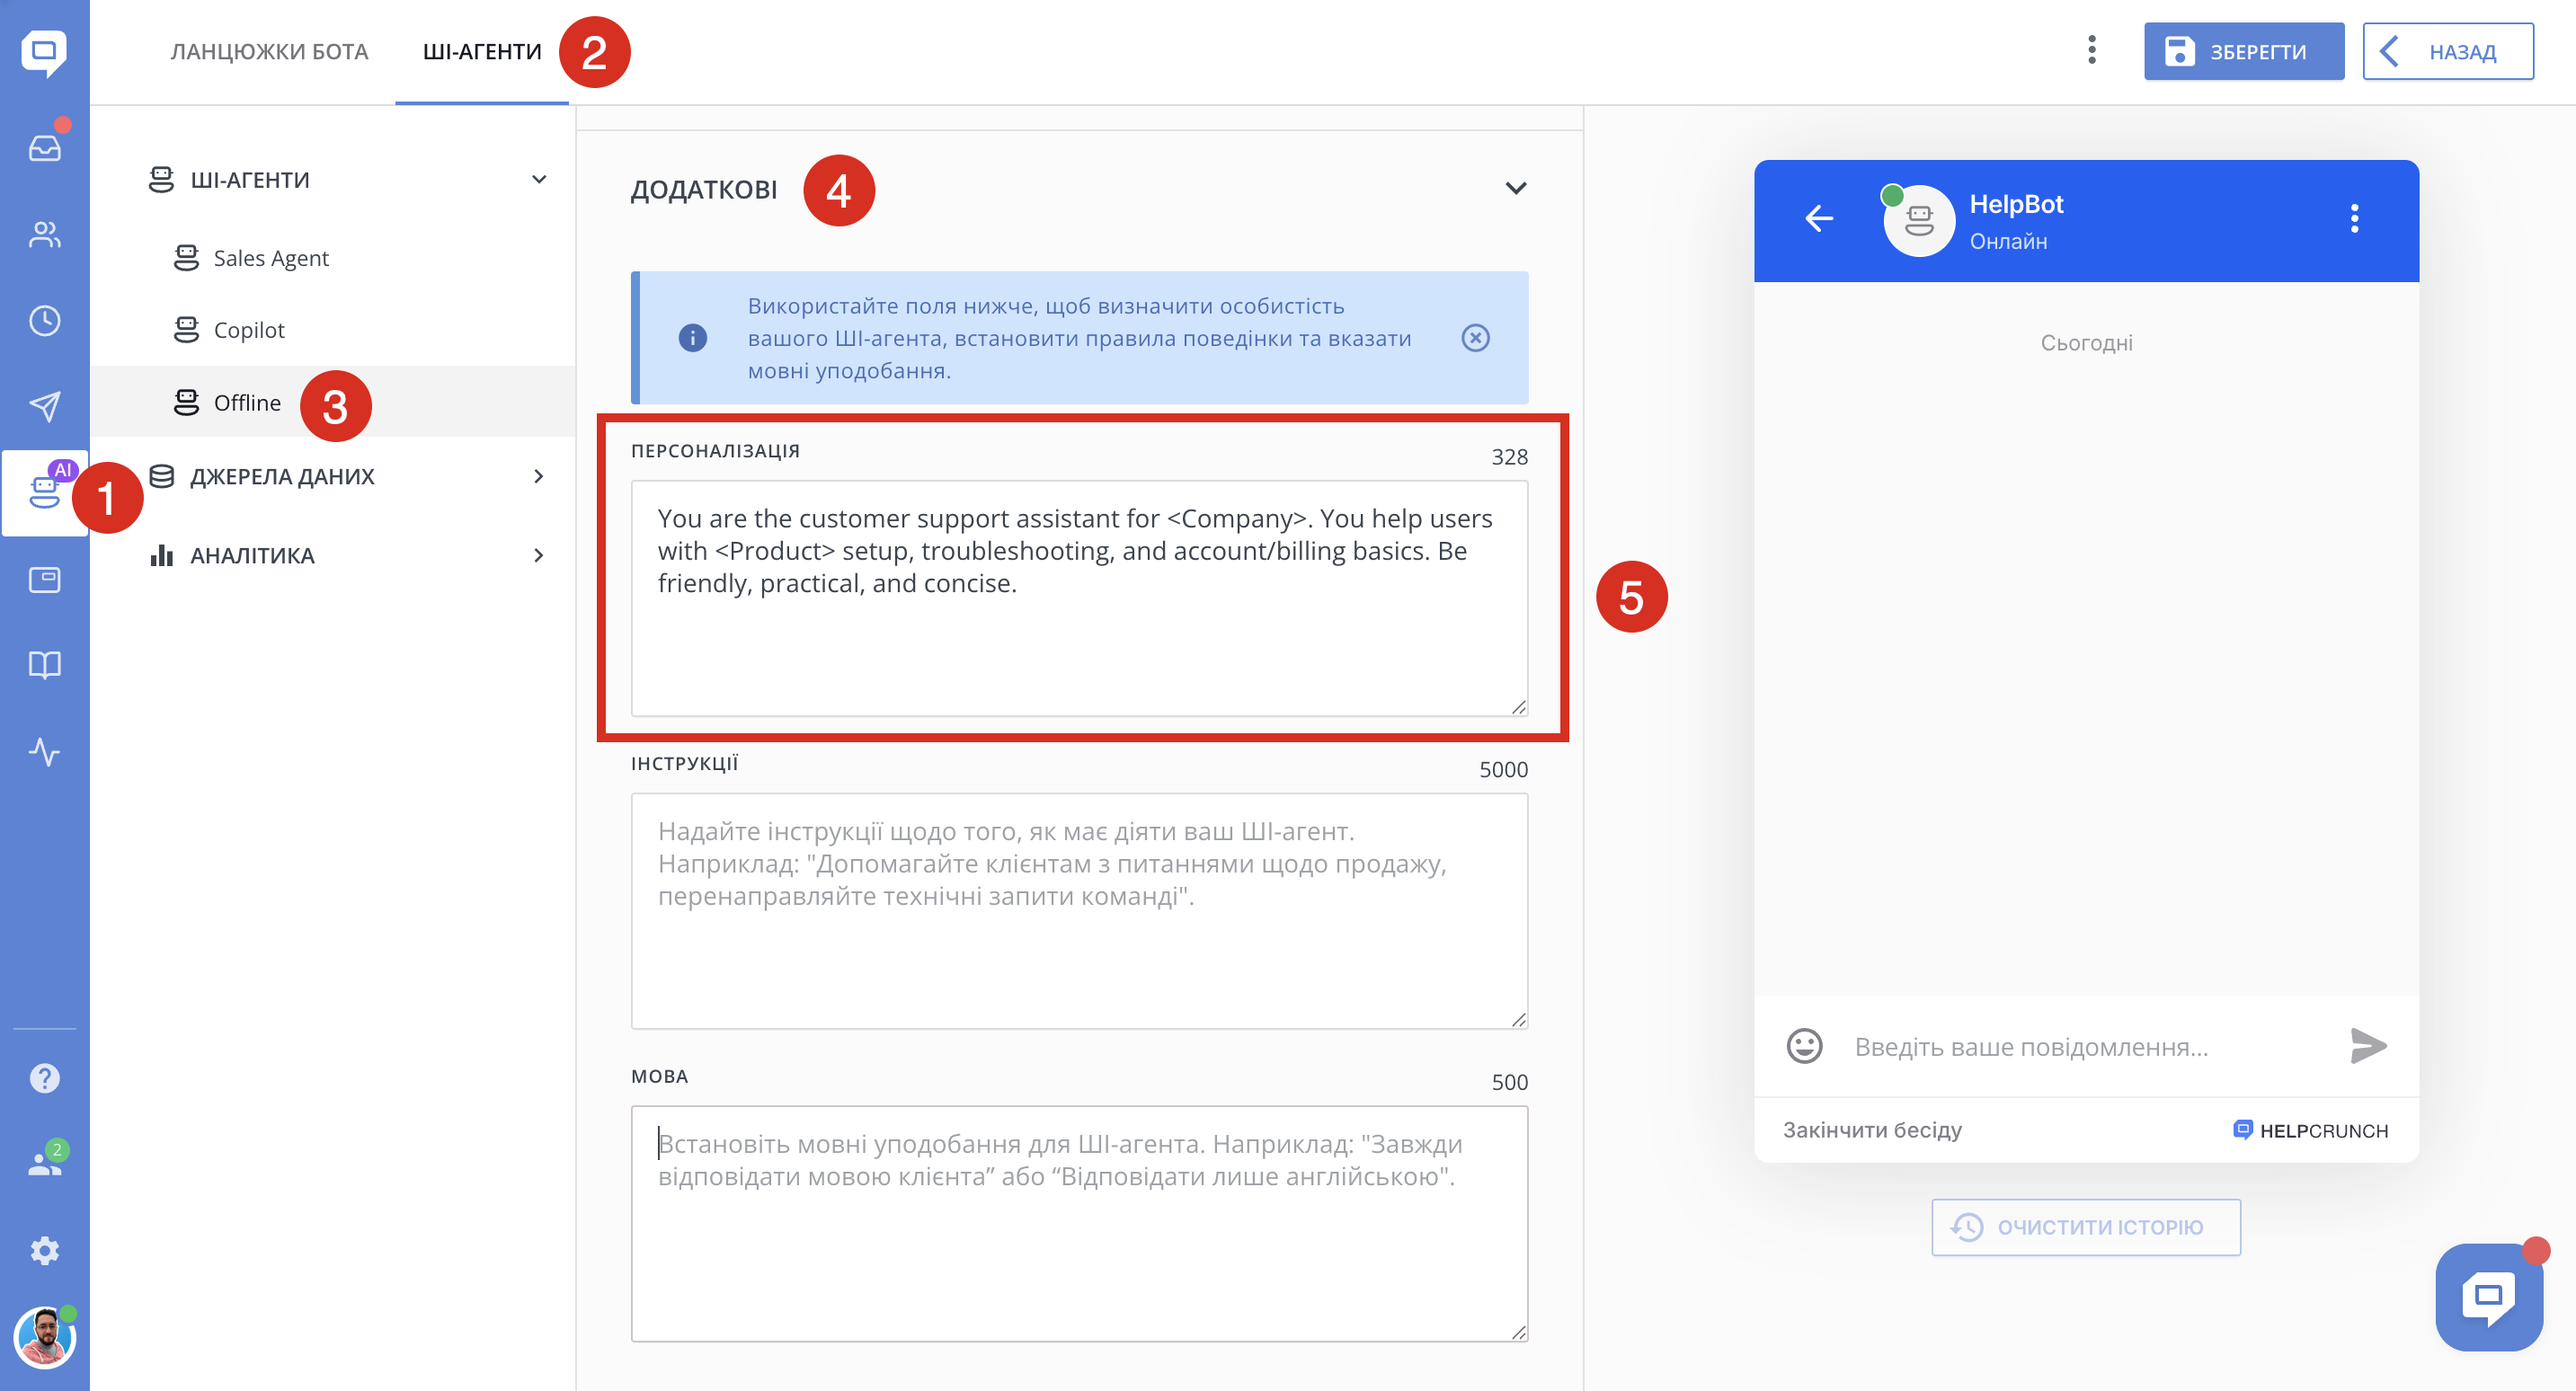Viewport: 2576px width, 1391px height.
Task: Collapse the ДОДАТКОВІ section chevron
Action: (1515, 188)
